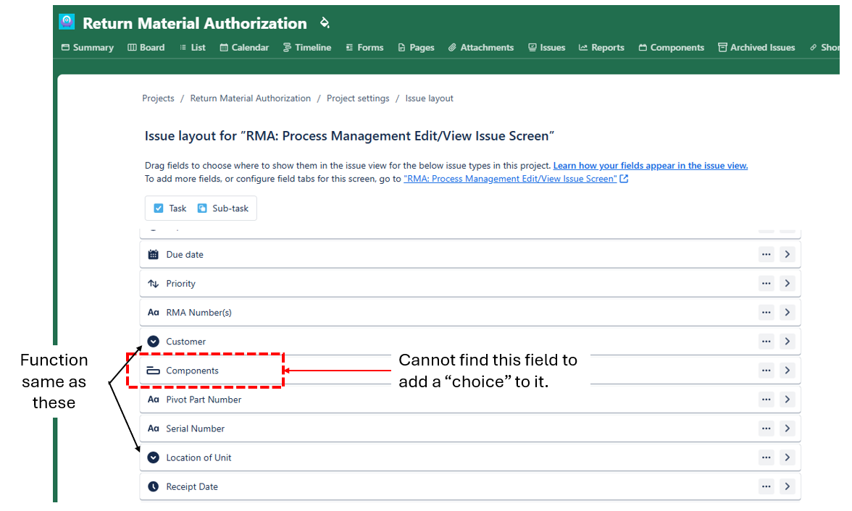Expand the Pivot Part Number row
The width and height of the screenshot is (852, 511).
tap(787, 400)
